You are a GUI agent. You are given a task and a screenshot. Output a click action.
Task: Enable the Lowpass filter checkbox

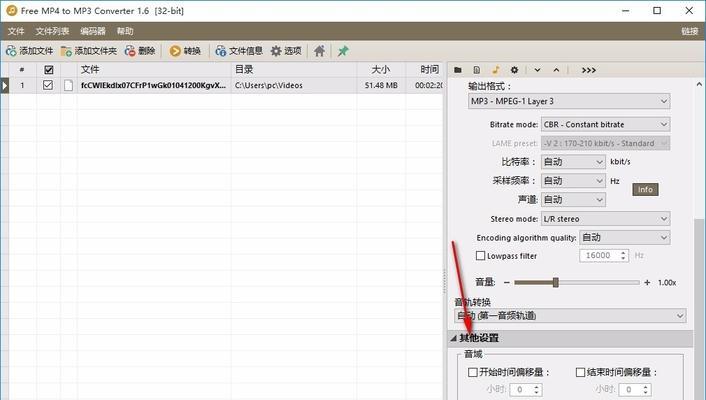point(480,256)
